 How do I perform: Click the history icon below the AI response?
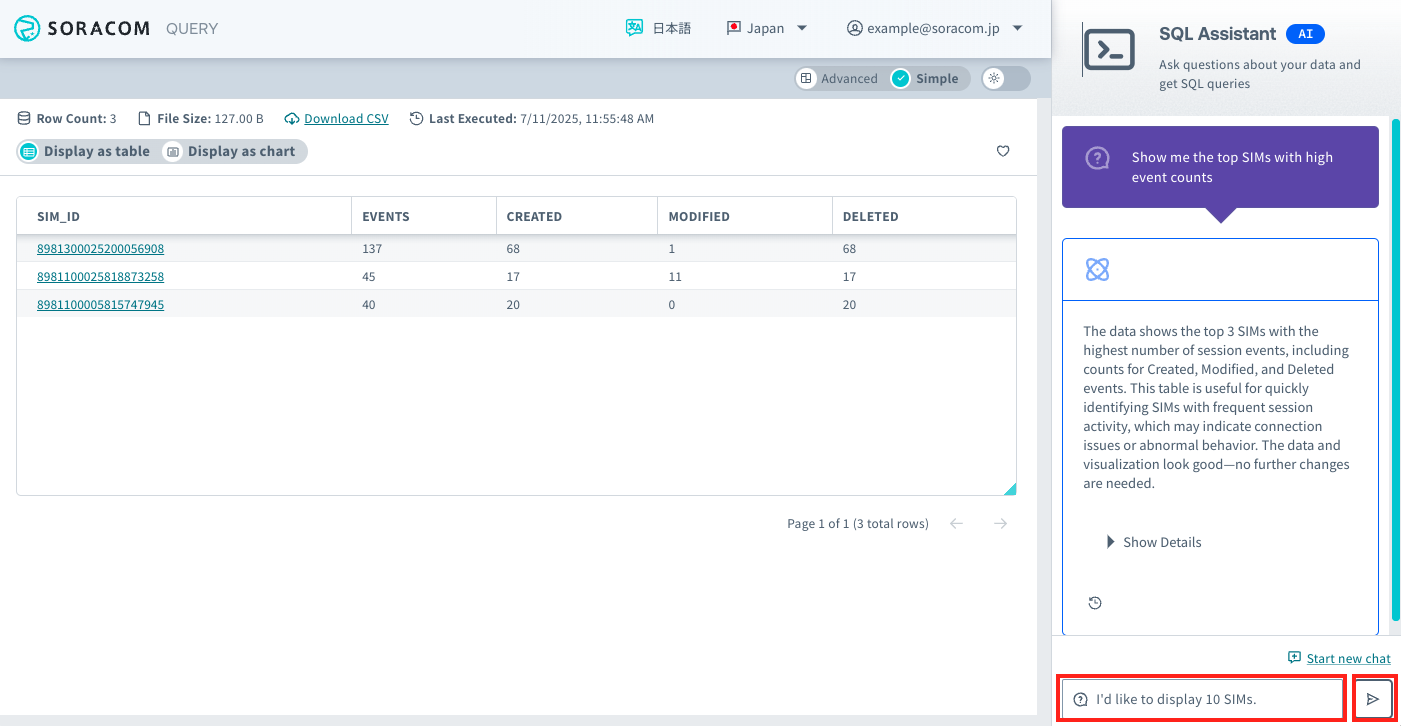(1095, 602)
